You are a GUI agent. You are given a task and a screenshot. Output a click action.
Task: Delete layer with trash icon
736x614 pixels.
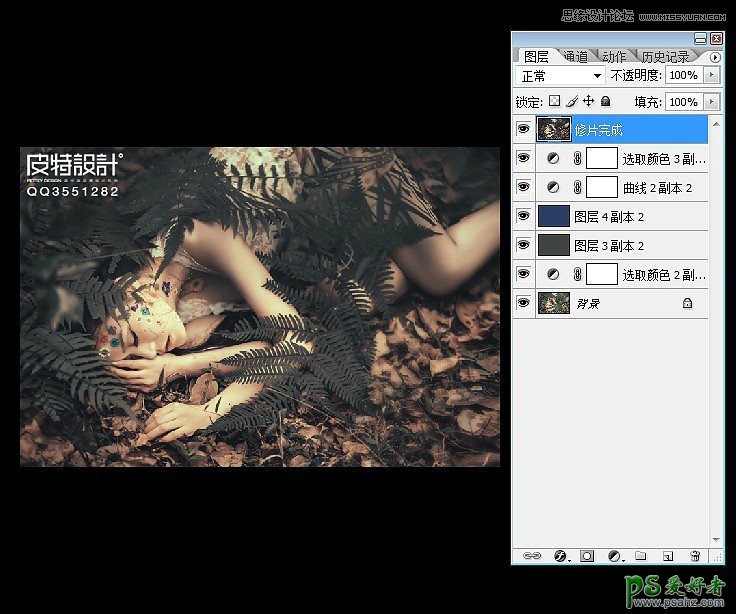[695, 556]
